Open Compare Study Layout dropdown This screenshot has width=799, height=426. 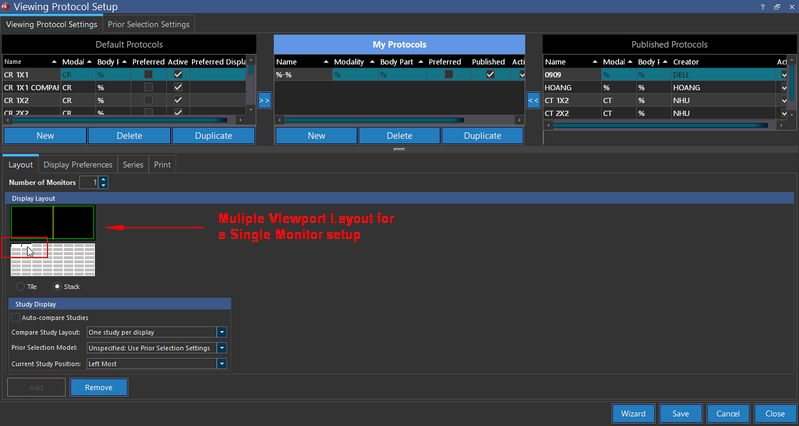[222, 332]
